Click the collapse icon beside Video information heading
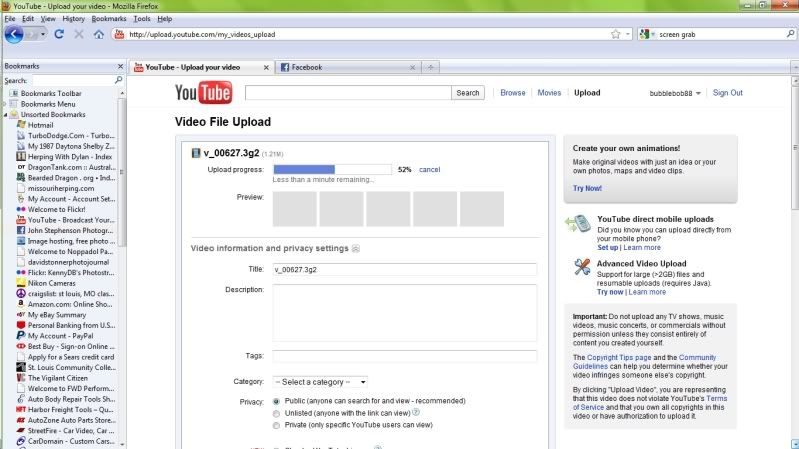The width and height of the screenshot is (799, 449). click(356, 249)
